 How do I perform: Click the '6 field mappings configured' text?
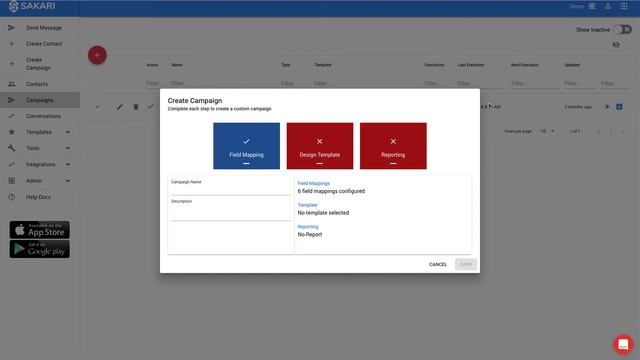coord(331,191)
